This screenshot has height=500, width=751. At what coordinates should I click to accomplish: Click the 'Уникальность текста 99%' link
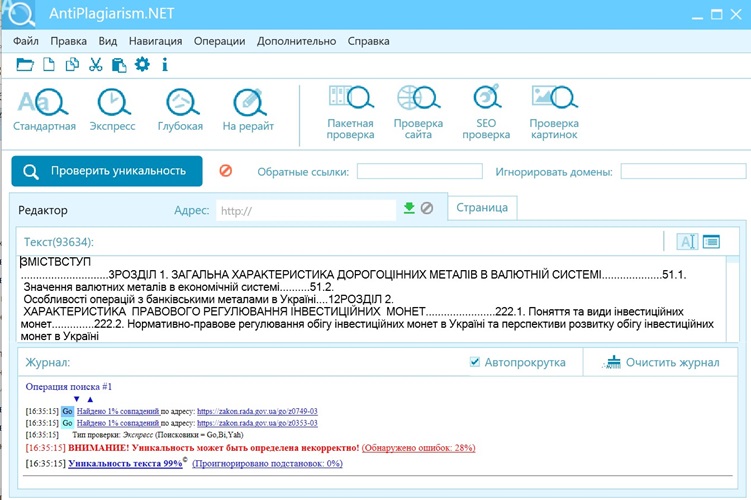pos(125,463)
